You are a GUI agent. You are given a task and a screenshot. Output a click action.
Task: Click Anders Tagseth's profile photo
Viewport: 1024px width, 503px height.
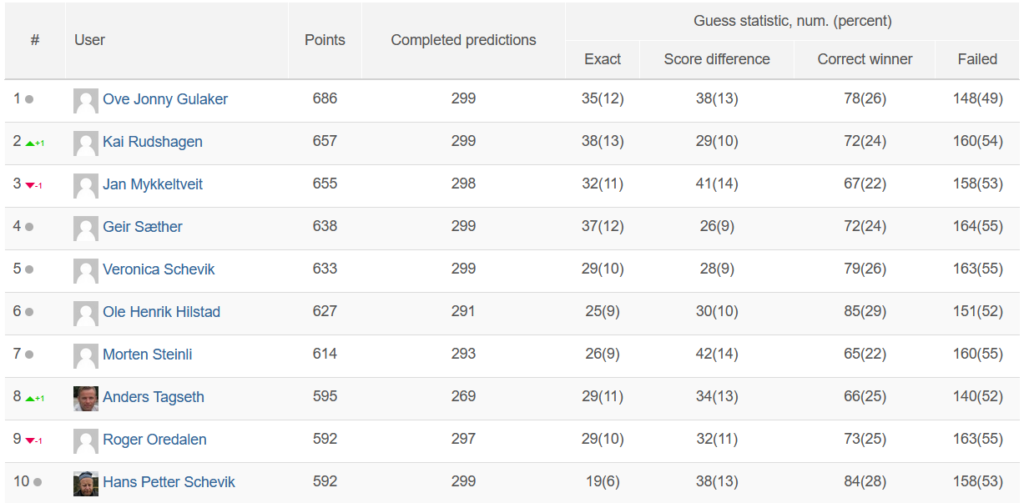tap(86, 398)
